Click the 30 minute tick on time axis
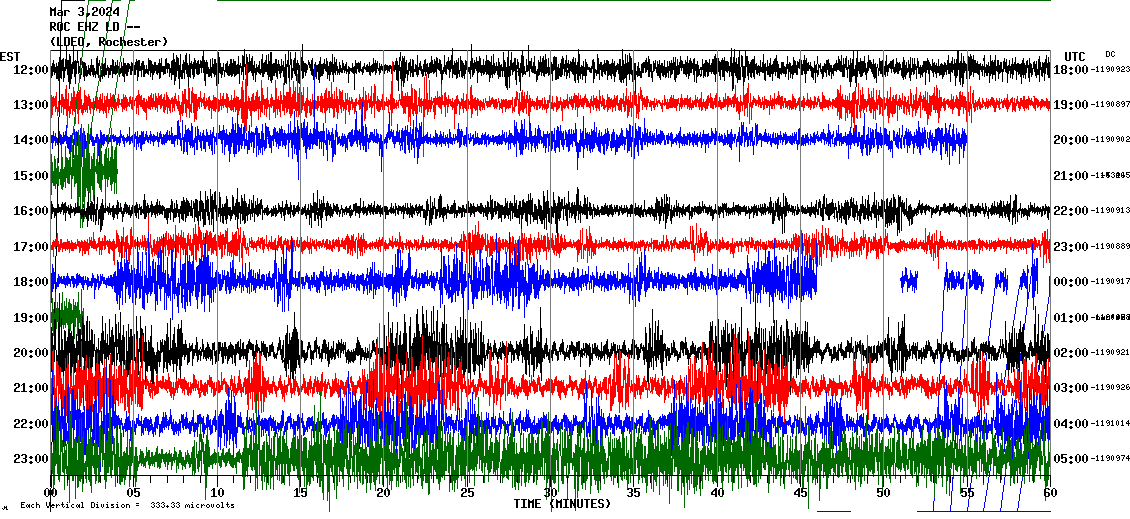 coord(550,493)
